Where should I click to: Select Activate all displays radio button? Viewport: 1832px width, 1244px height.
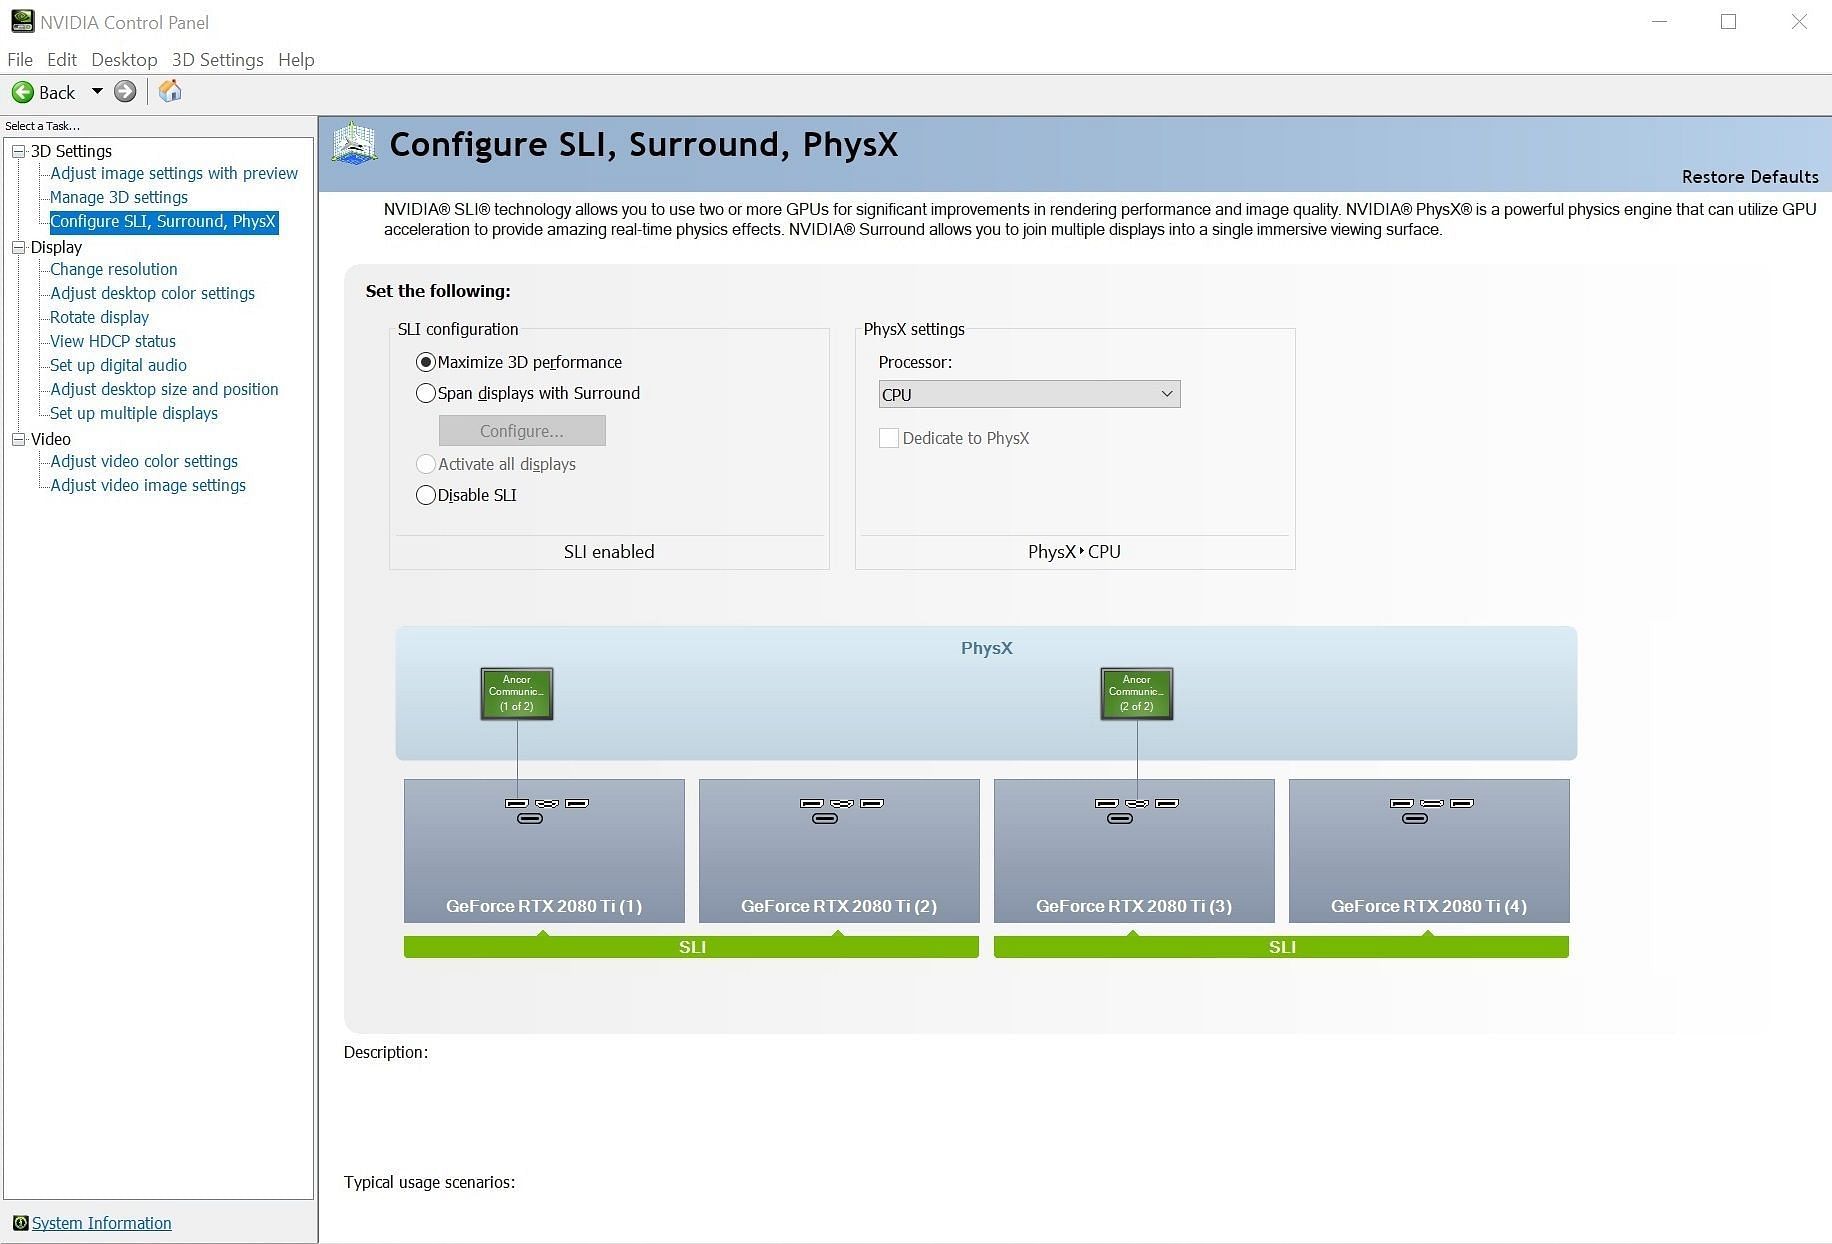click(426, 464)
